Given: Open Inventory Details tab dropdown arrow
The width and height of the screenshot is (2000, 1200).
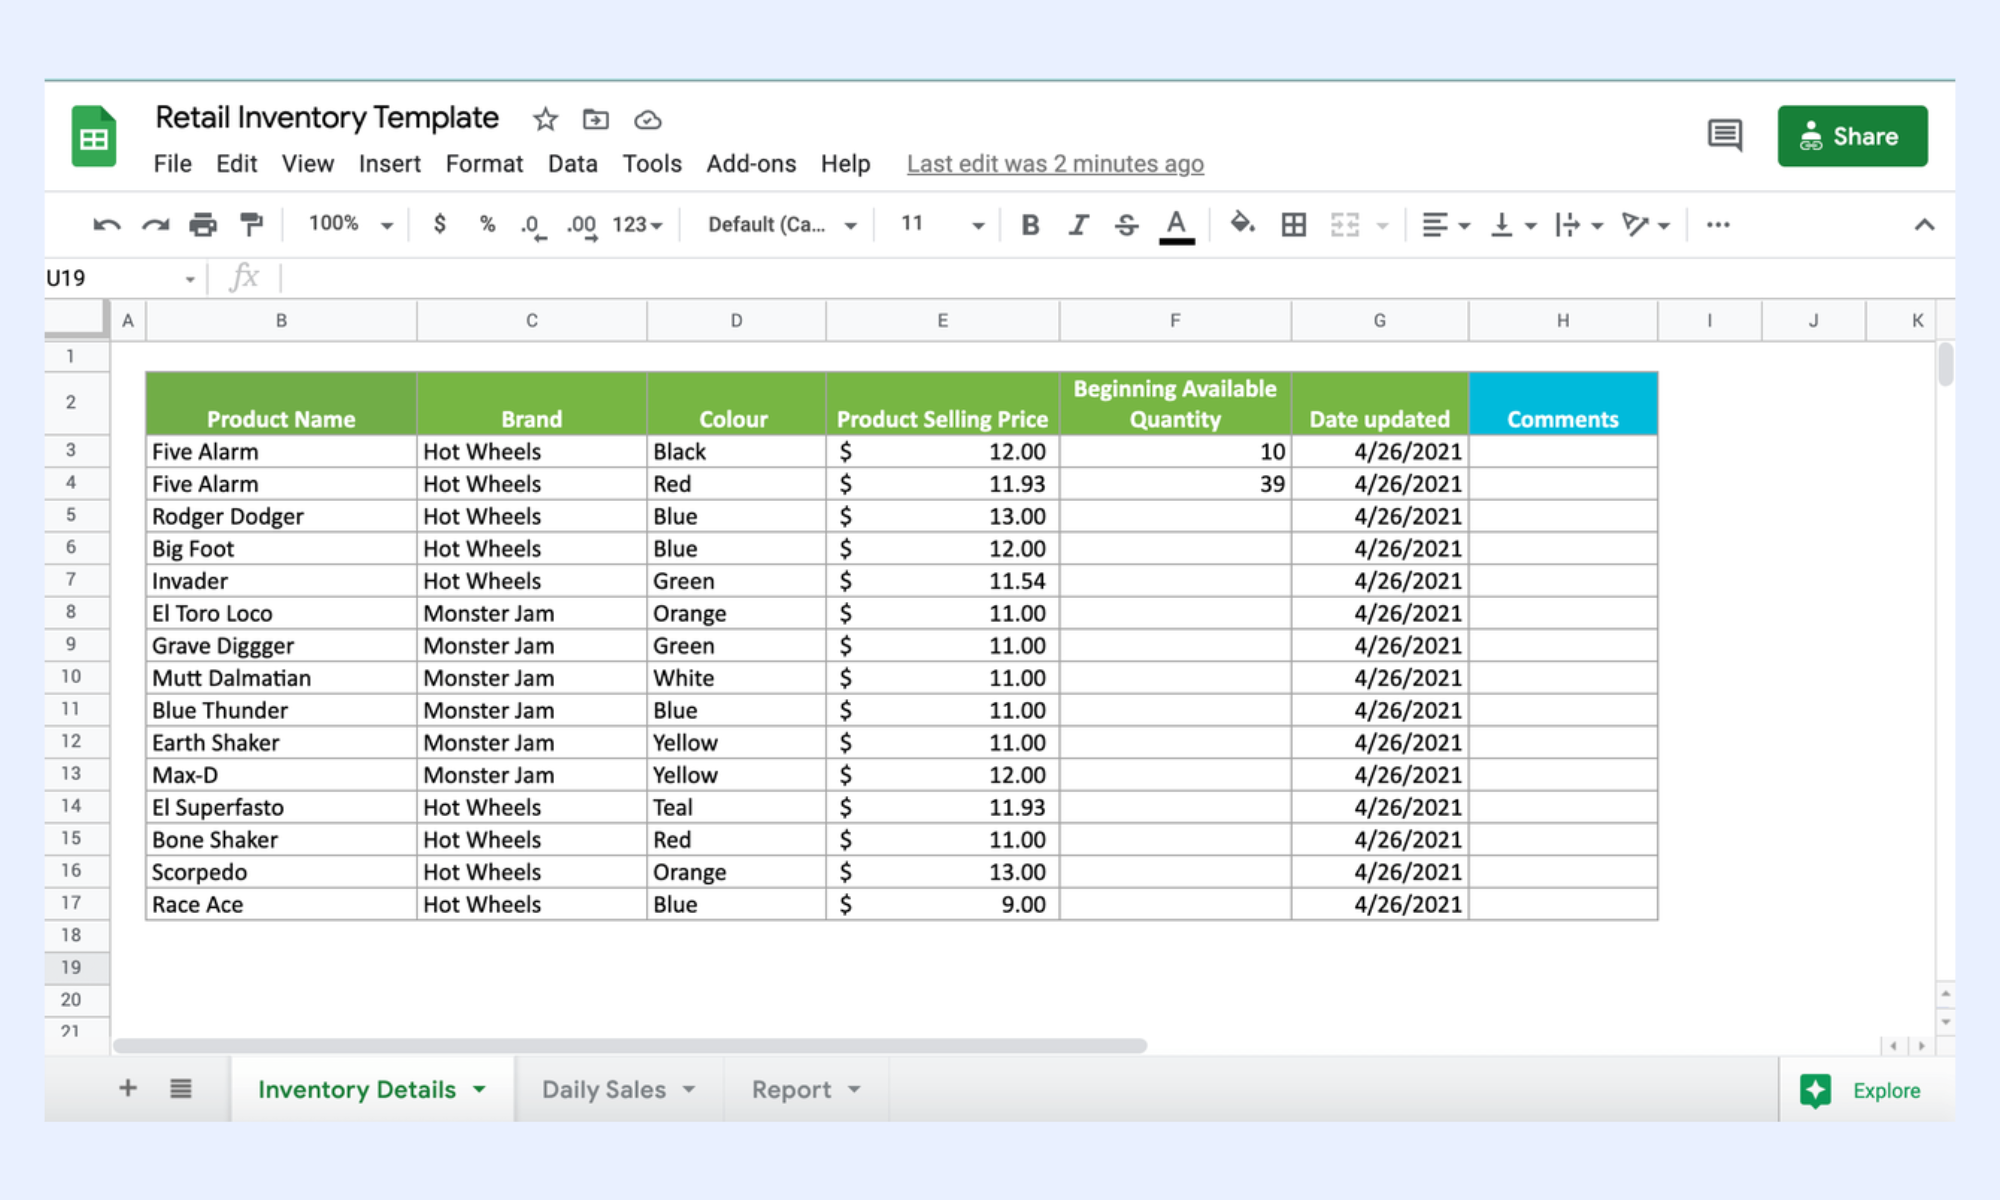Looking at the screenshot, I should (x=480, y=1090).
